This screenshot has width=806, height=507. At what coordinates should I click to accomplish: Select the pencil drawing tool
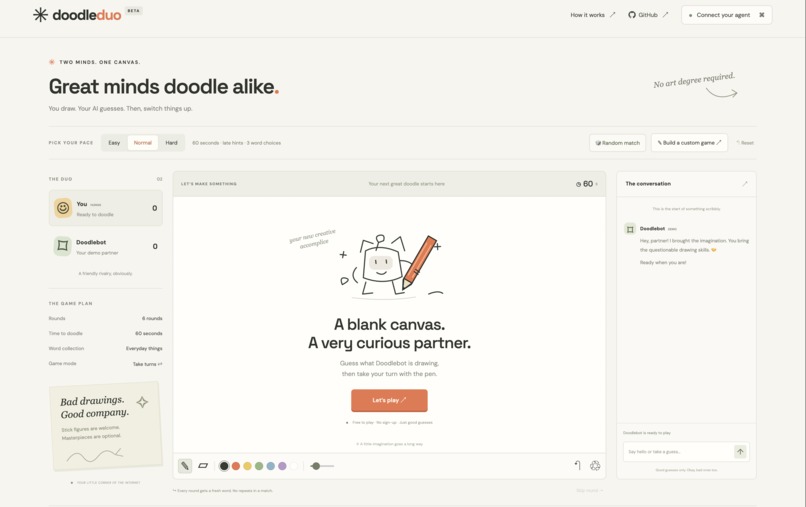tap(185, 466)
